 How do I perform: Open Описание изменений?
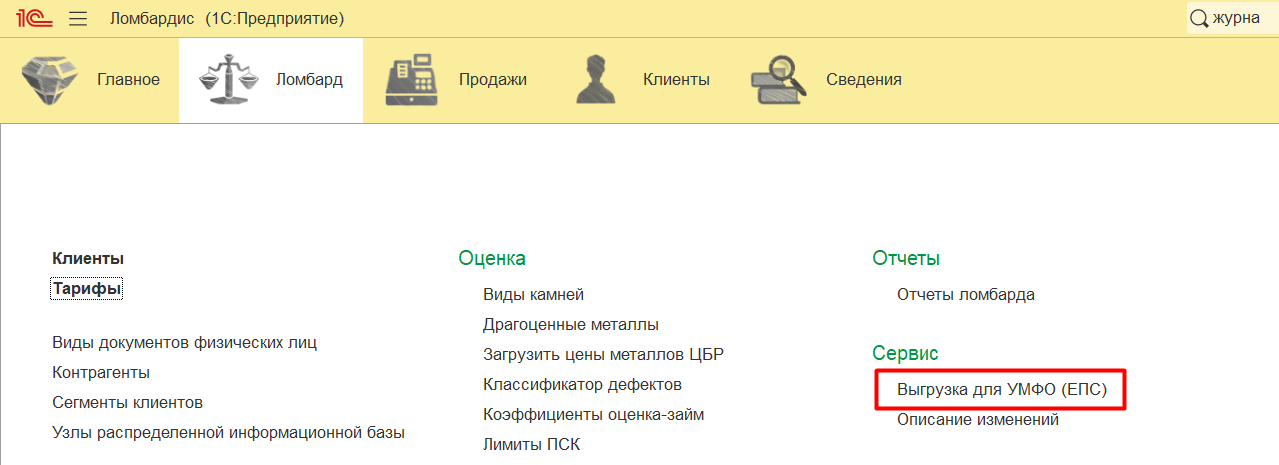[978, 420]
